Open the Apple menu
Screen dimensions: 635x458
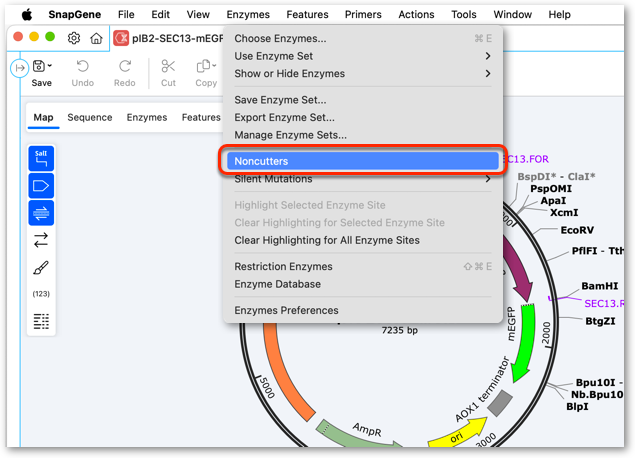tap(27, 15)
